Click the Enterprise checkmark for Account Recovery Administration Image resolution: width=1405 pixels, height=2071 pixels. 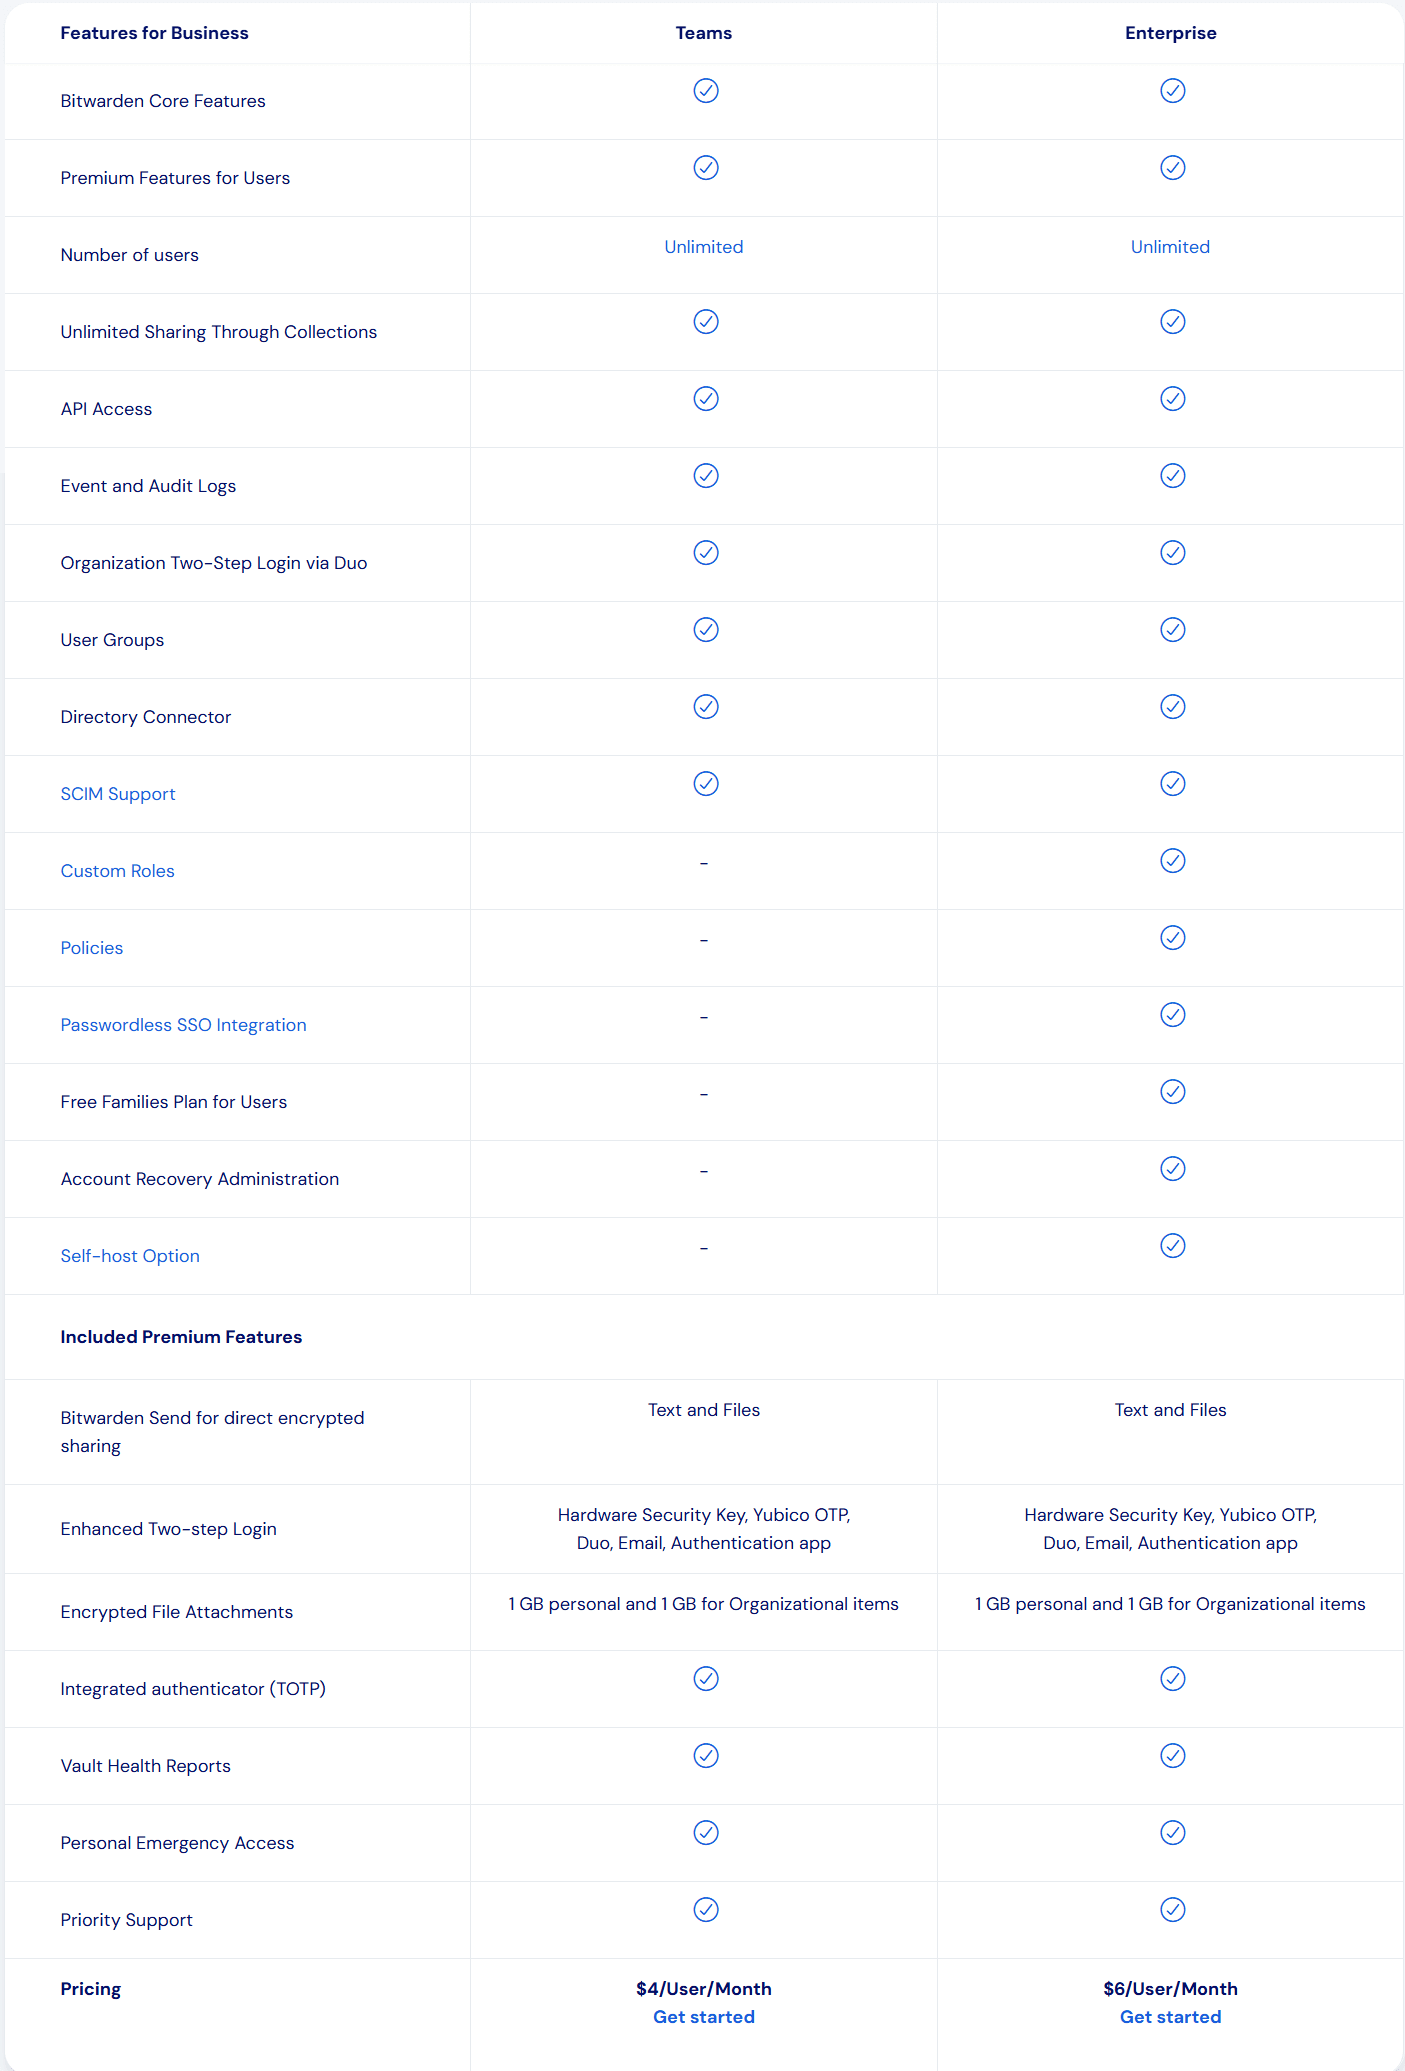point(1171,1167)
